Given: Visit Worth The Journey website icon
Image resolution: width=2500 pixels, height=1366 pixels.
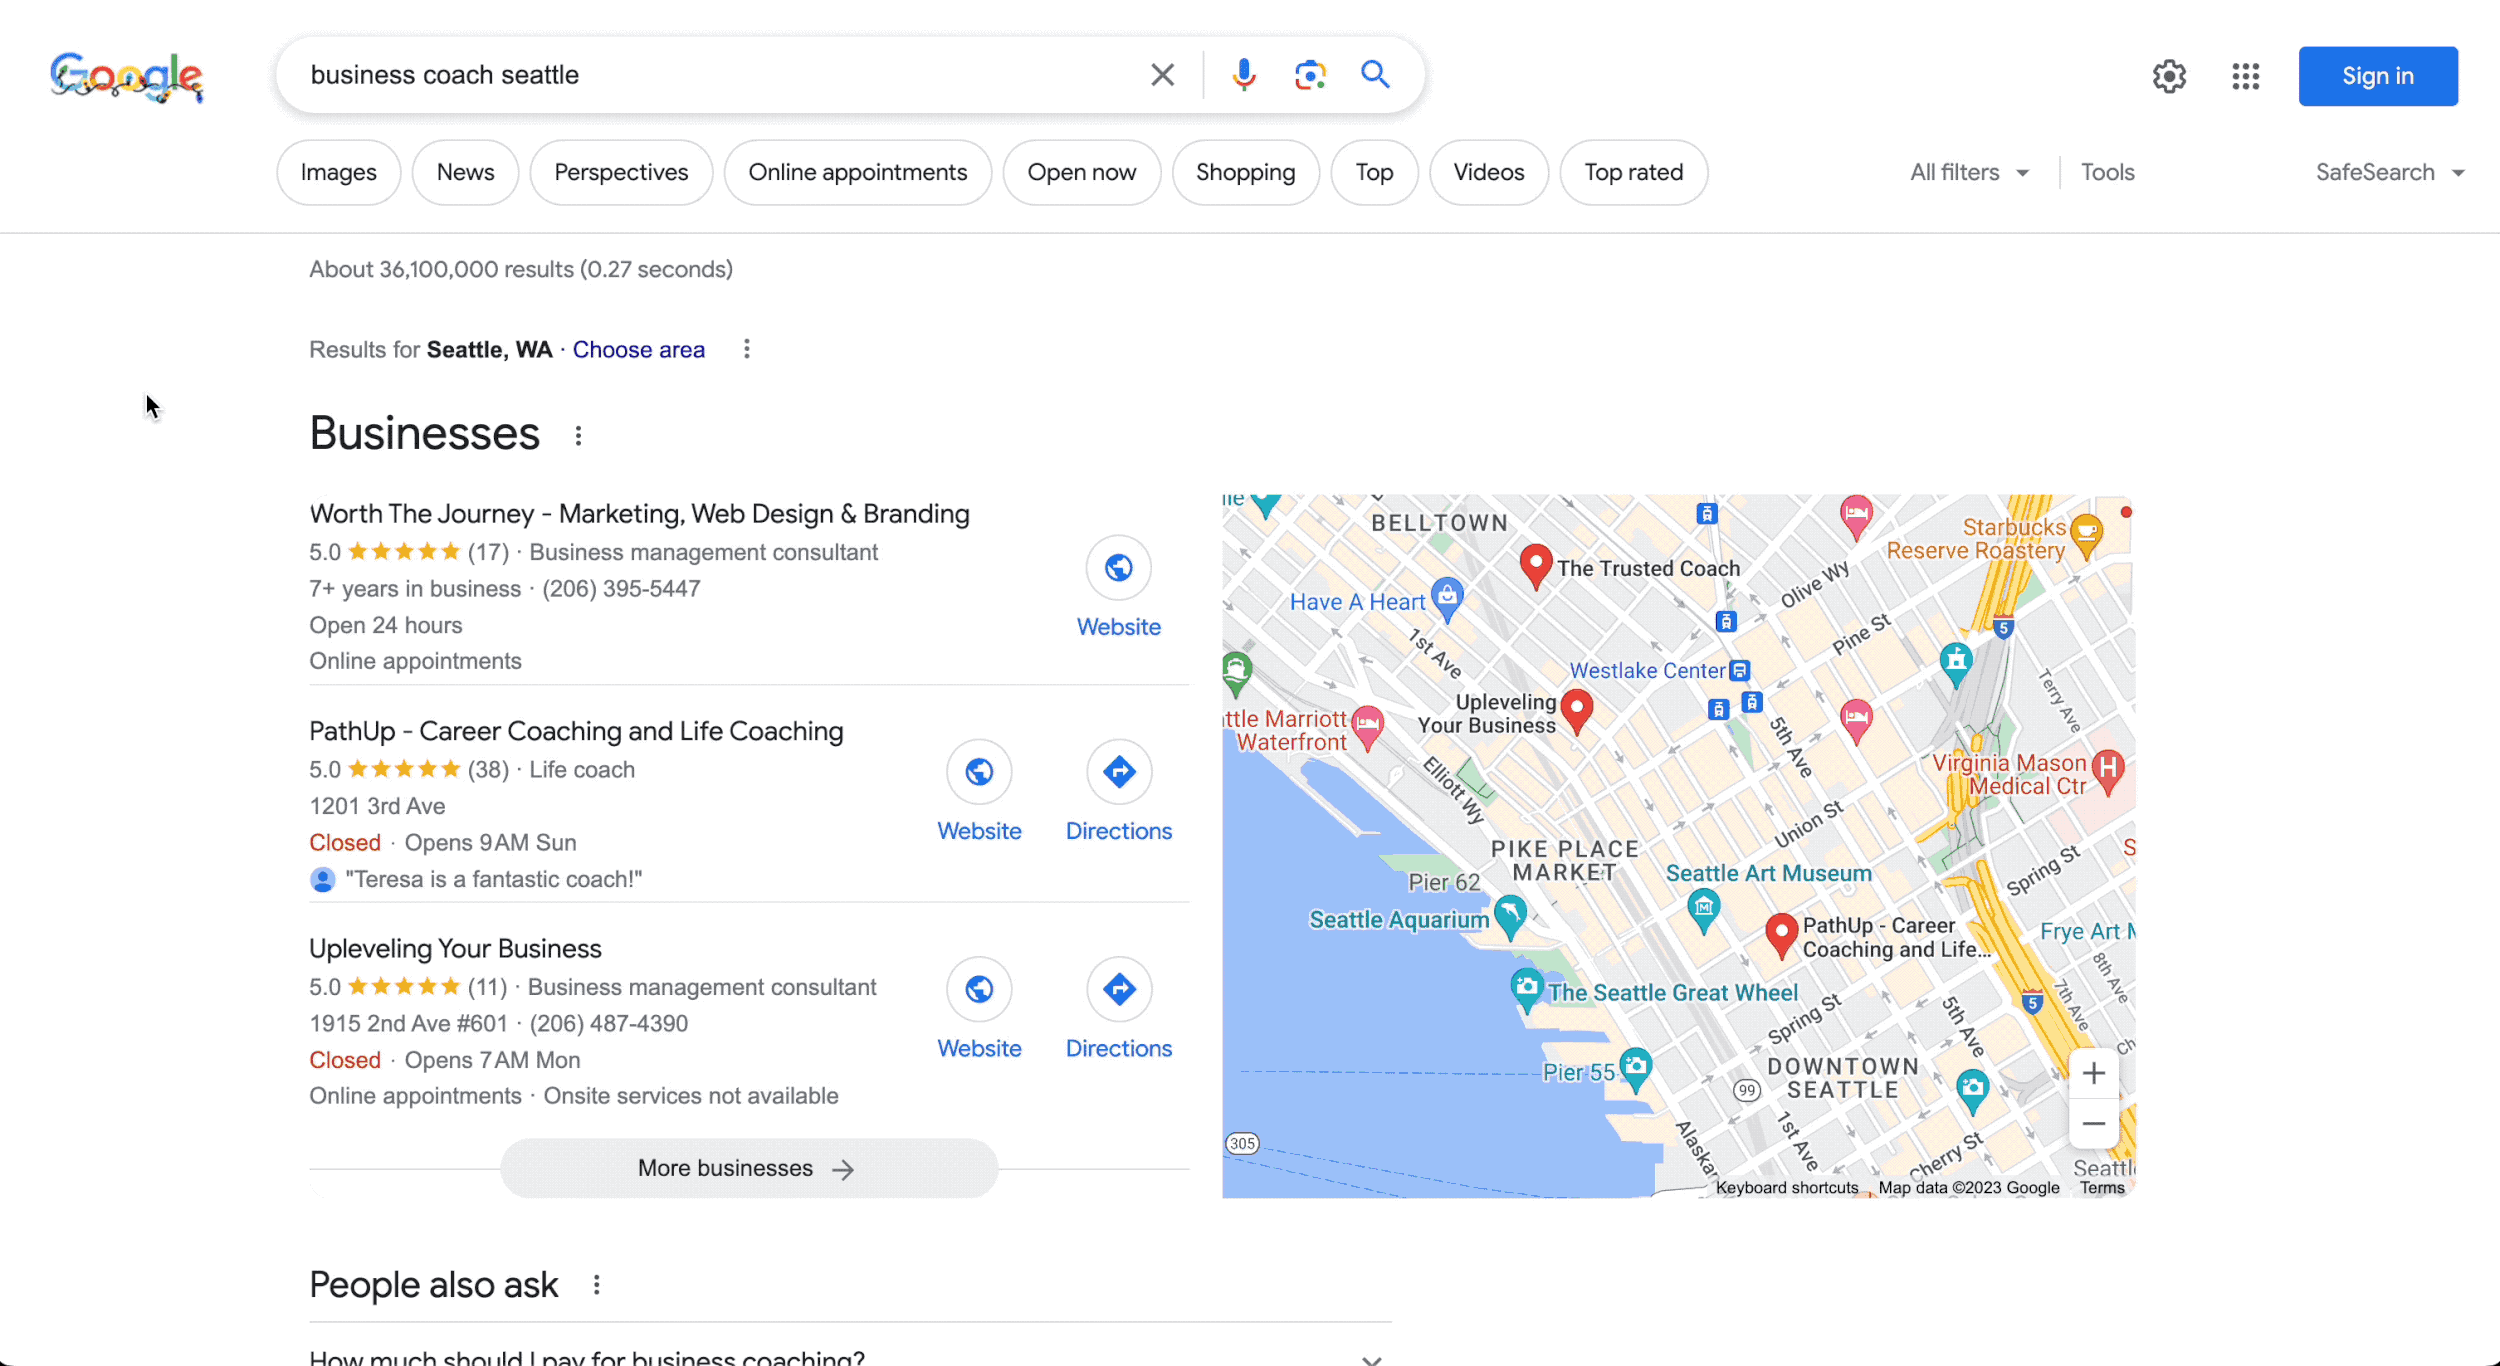Looking at the screenshot, I should [x=1118, y=568].
